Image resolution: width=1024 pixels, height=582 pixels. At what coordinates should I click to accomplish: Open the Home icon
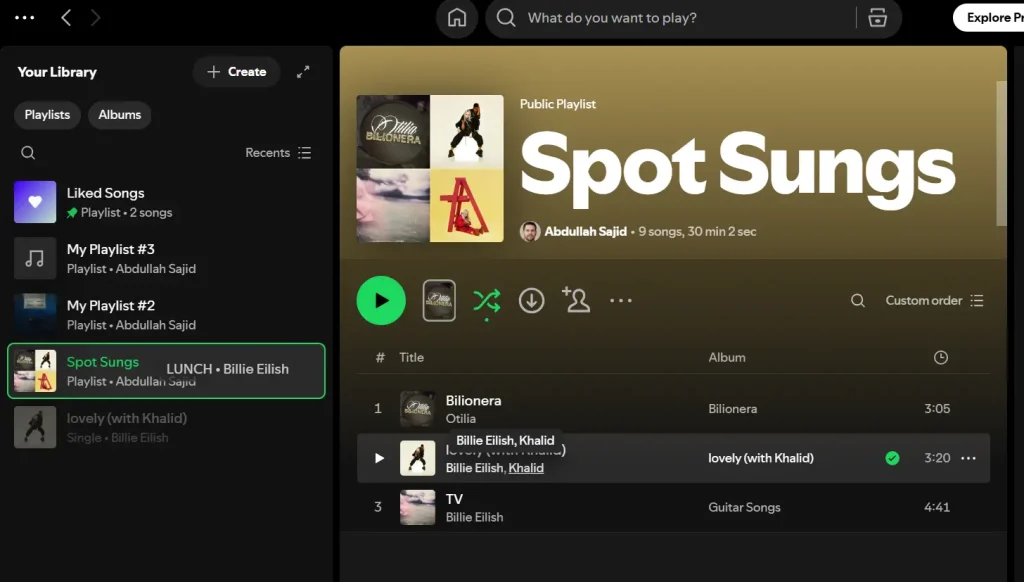[456, 18]
